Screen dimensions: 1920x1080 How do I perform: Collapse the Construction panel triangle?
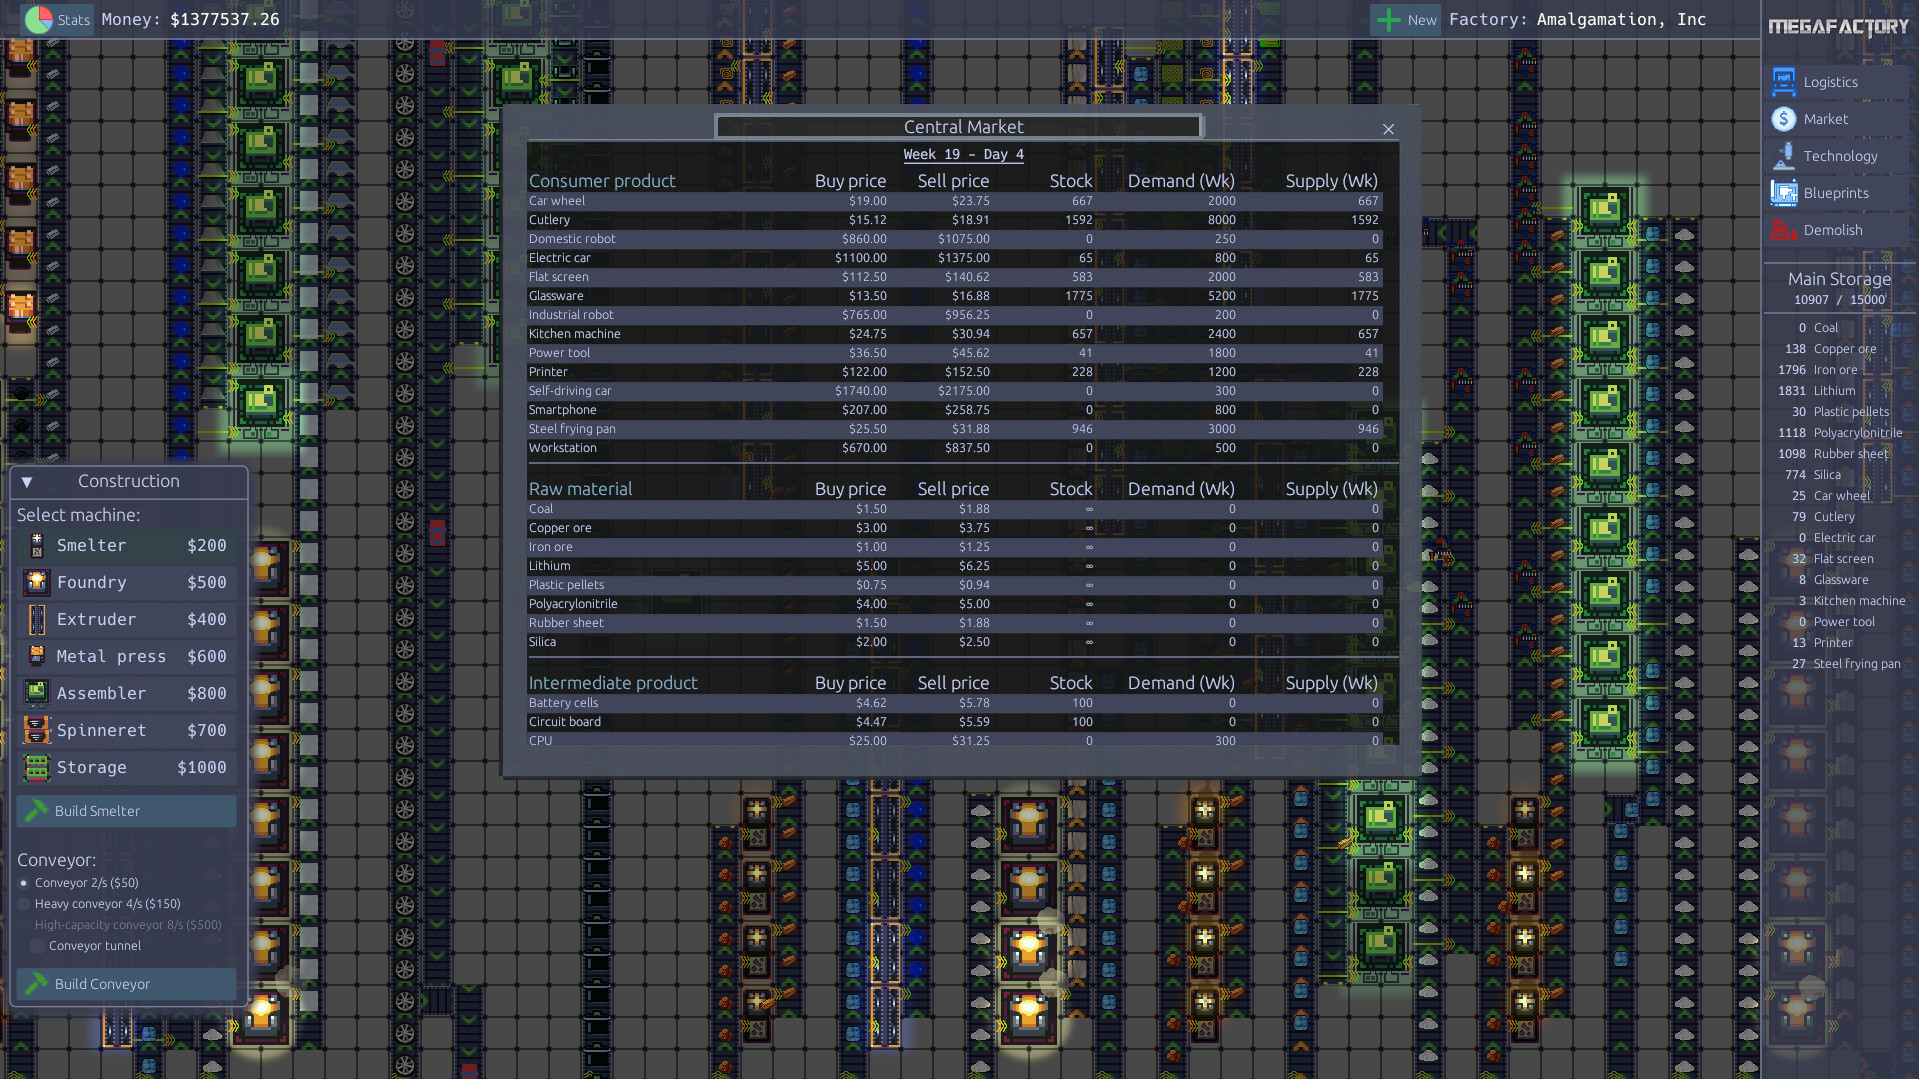click(x=27, y=482)
